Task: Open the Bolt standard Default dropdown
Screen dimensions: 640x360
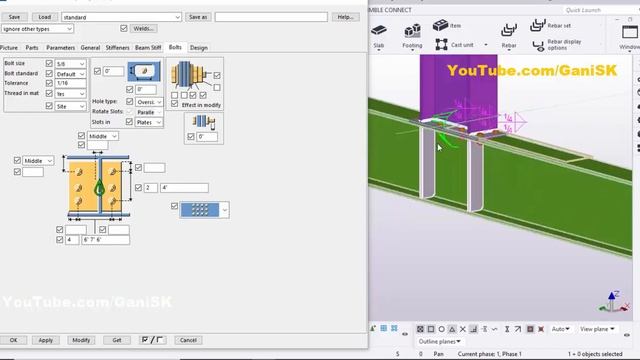Action: 71,74
